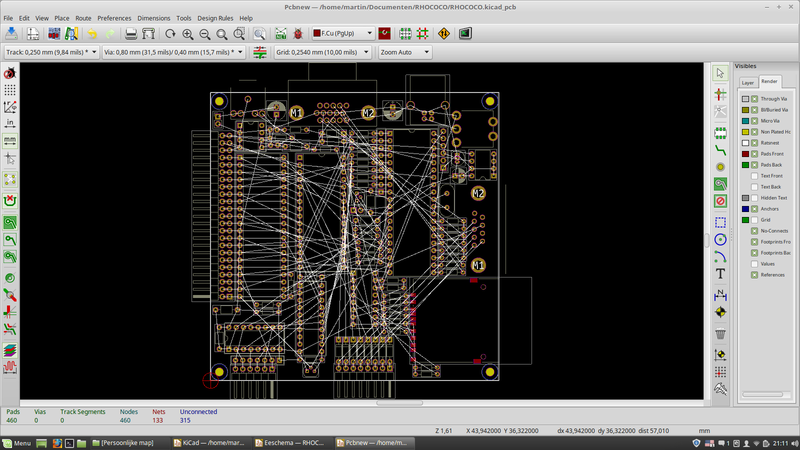Click the Python scripting console icon
This screenshot has width=800, height=450.
point(465,34)
